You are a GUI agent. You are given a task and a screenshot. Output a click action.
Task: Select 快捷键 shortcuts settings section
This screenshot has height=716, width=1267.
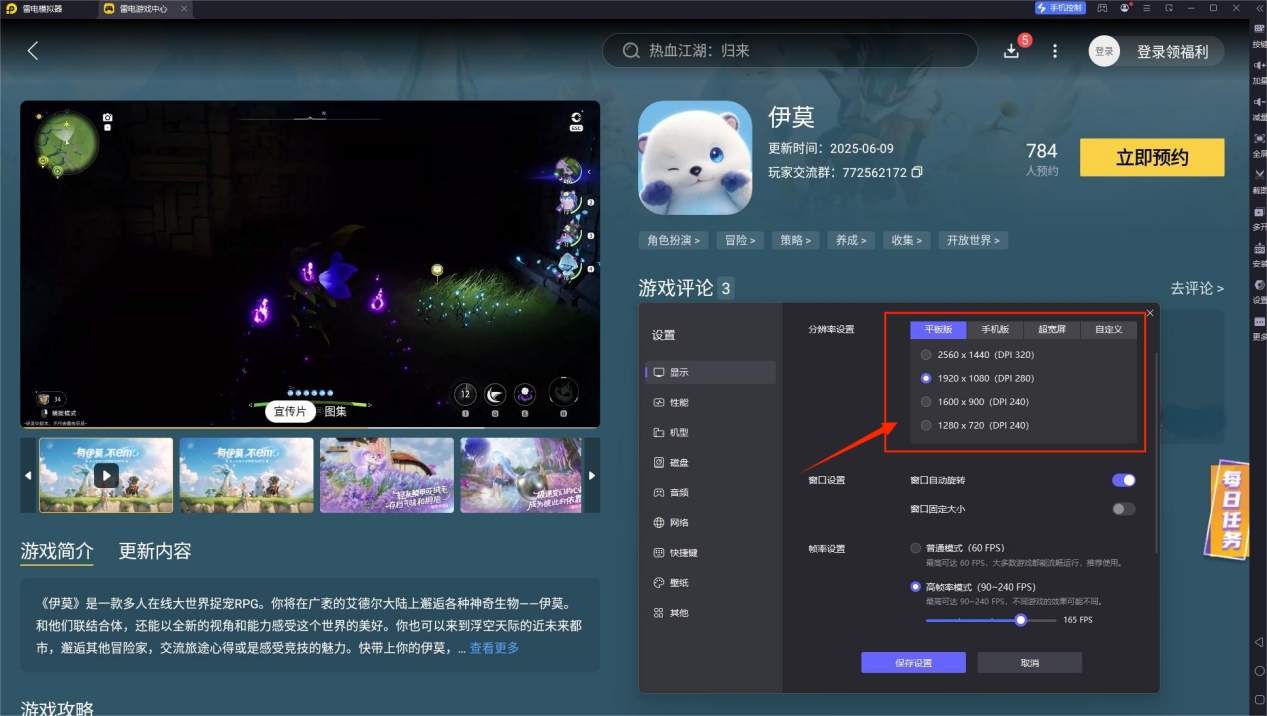point(711,552)
